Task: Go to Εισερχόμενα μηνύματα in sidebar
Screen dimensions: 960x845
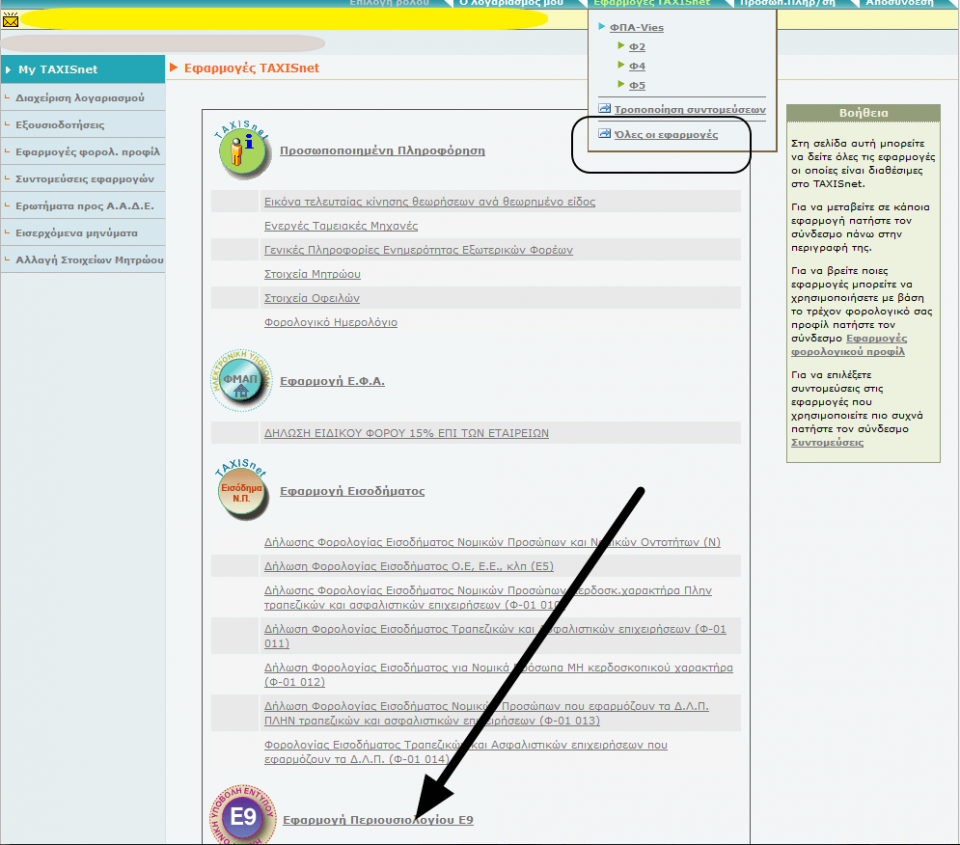Action: tap(77, 233)
